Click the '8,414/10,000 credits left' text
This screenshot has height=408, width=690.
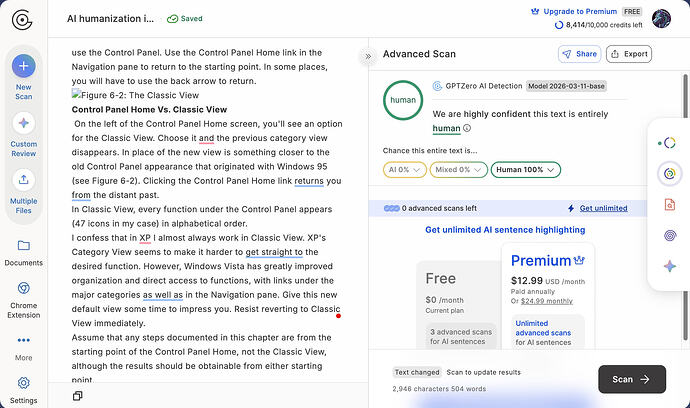point(604,25)
